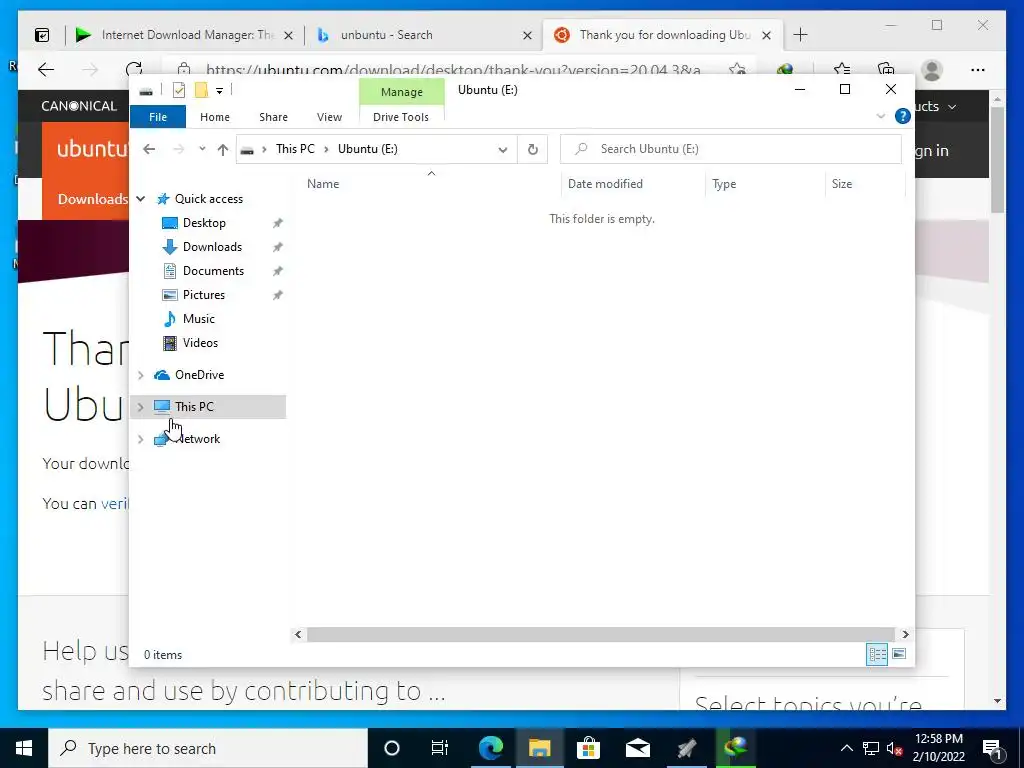Image resolution: width=1024 pixels, height=768 pixels.
Task: Open Mail app from taskbar
Action: pyautogui.click(x=637, y=748)
